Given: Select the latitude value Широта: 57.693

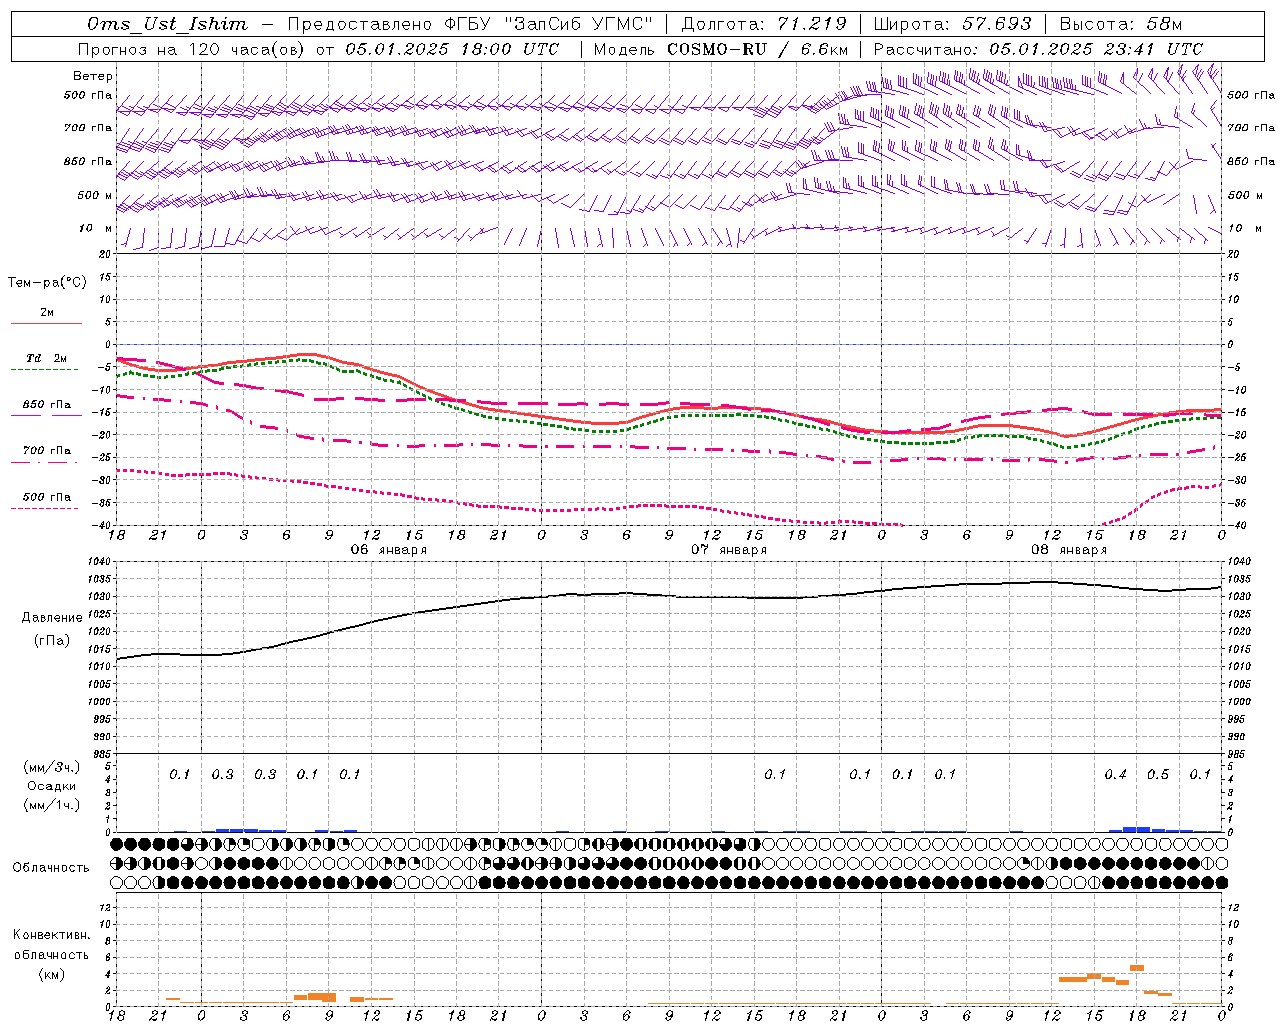Looking at the screenshot, I should (952, 24).
